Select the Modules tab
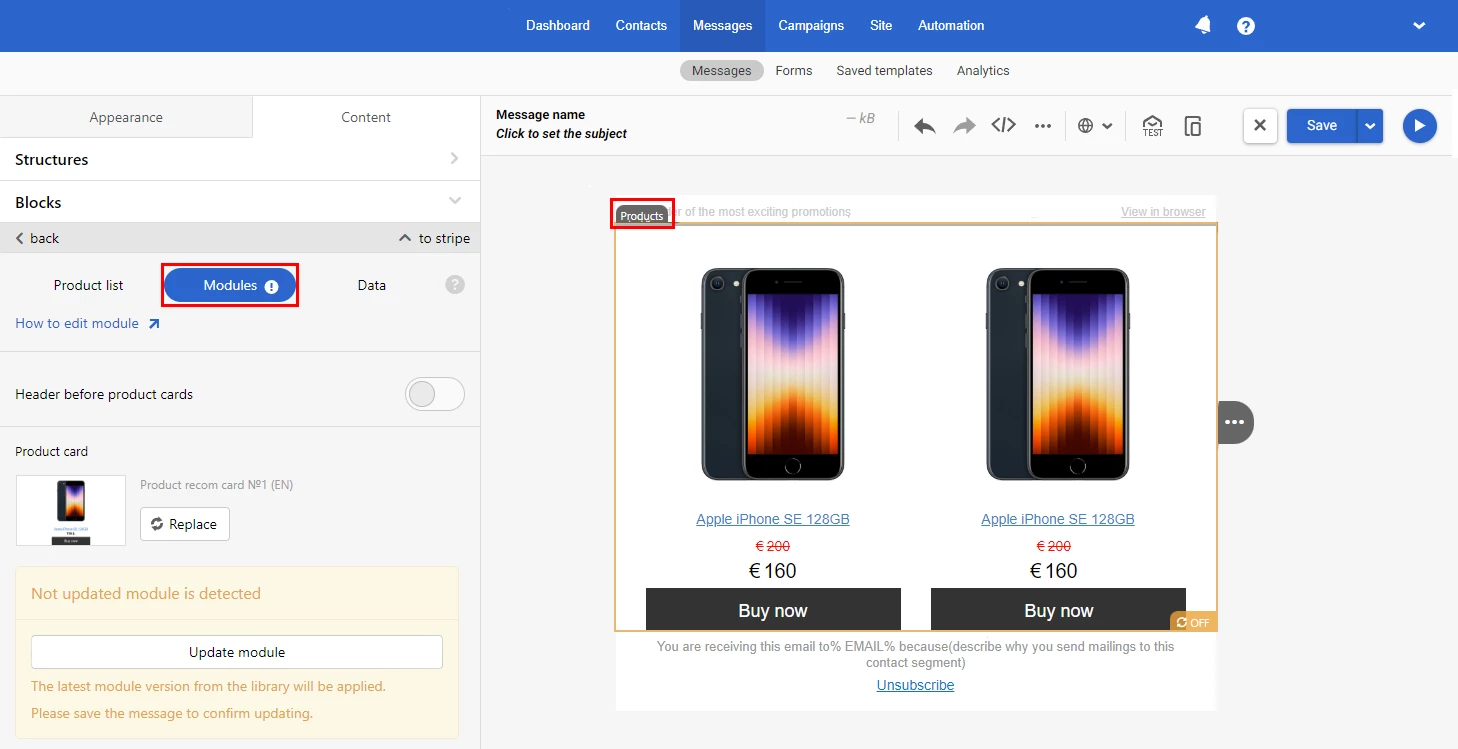1458x749 pixels. point(230,285)
